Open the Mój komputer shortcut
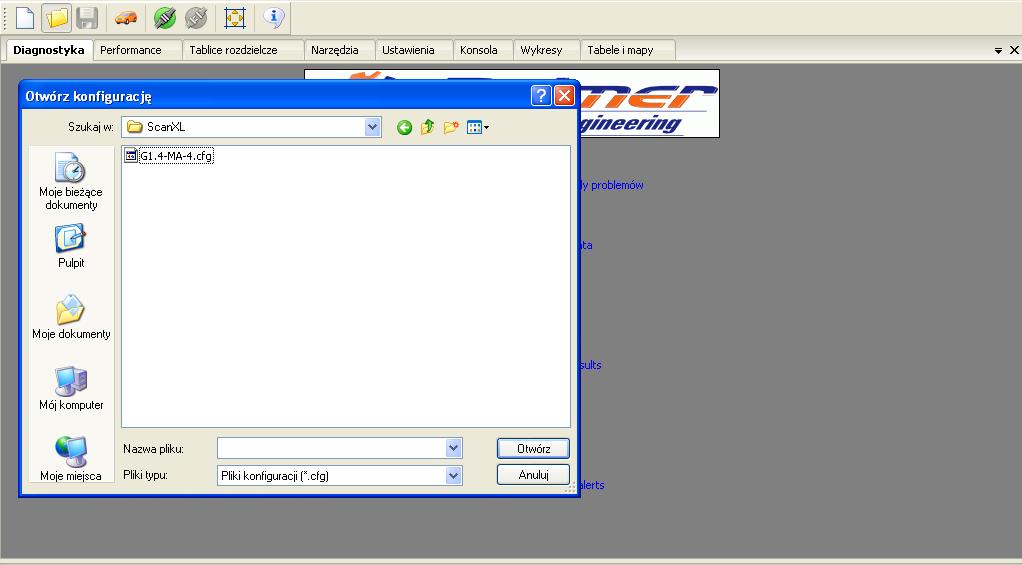 pos(71,388)
